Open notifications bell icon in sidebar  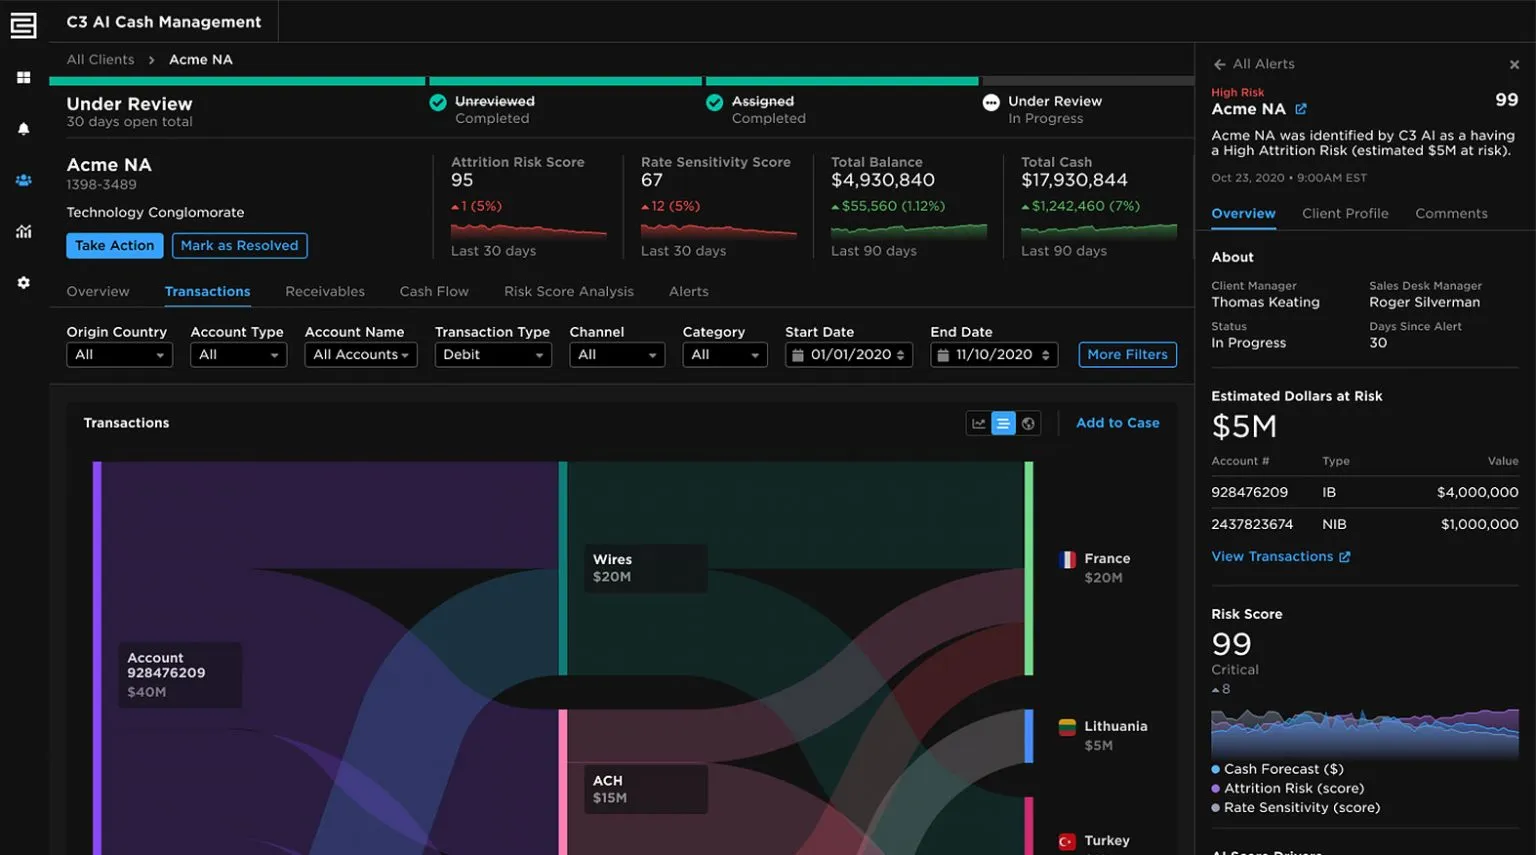click(23, 129)
